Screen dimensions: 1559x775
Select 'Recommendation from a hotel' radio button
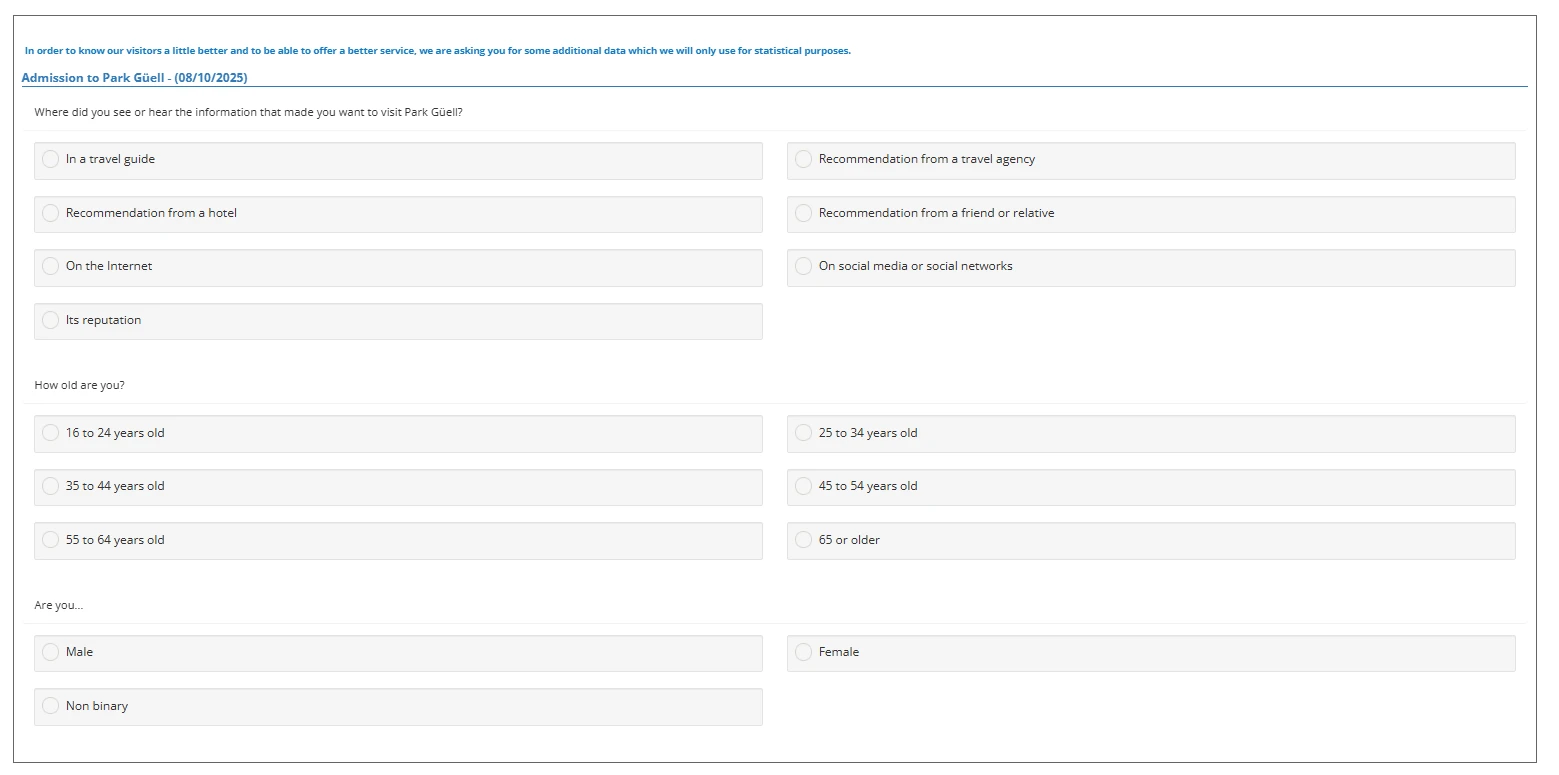(51, 213)
